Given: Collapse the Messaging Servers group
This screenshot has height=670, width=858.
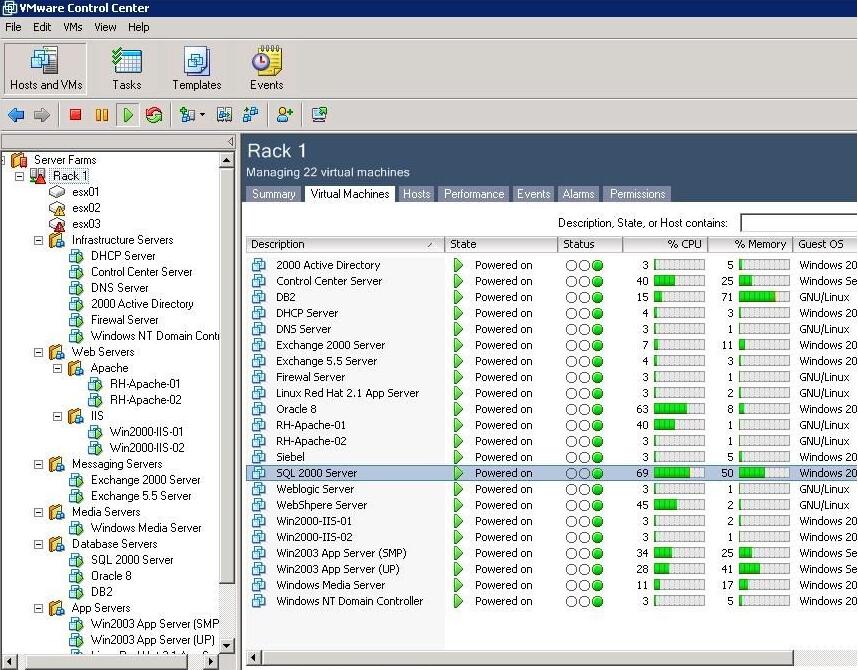Looking at the screenshot, I should pyautogui.click(x=38, y=464).
